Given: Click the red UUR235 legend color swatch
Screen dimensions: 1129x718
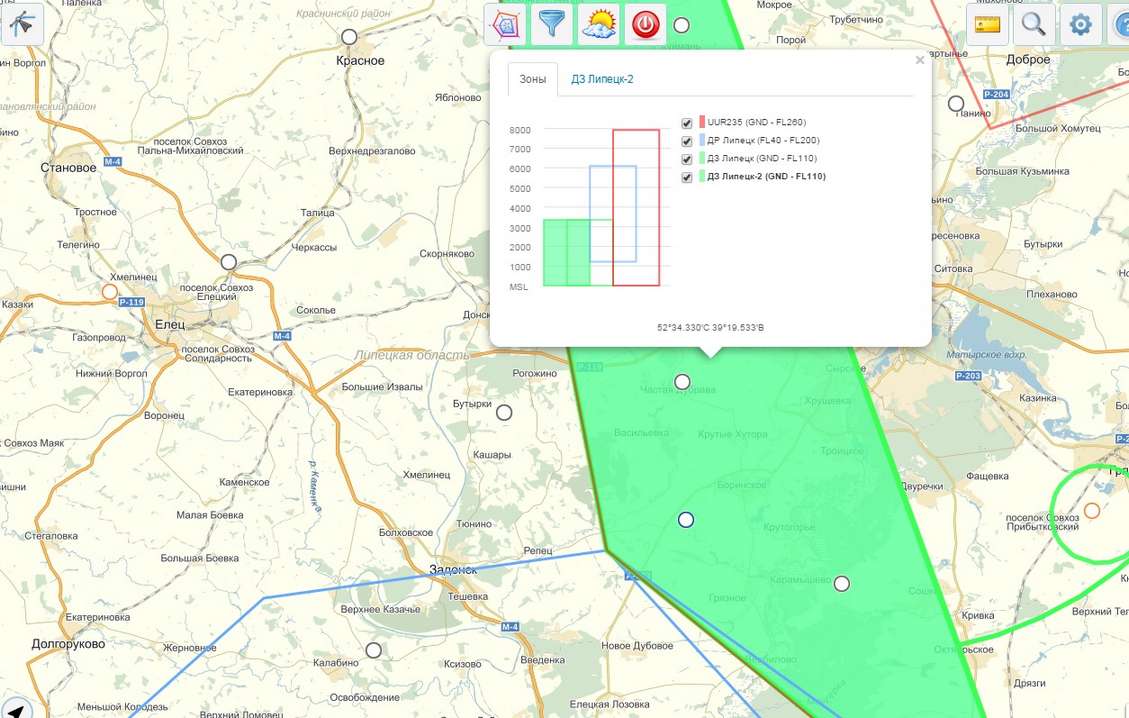Looking at the screenshot, I should click(702, 123).
